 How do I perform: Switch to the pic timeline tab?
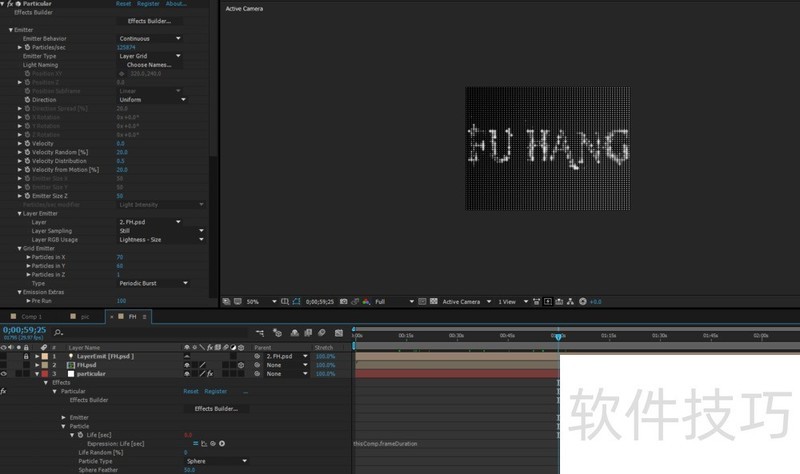pyautogui.click(x=85, y=316)
